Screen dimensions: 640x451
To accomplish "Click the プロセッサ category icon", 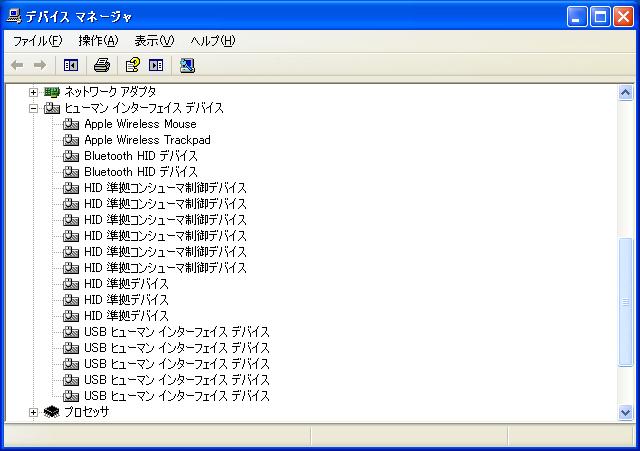I will [x=52, y=412].
